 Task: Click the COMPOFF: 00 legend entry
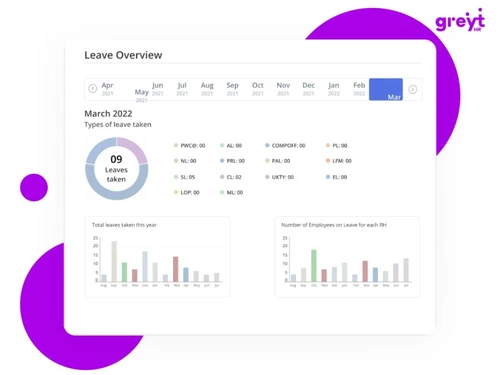pyautogui.click(x=285, y=146)
